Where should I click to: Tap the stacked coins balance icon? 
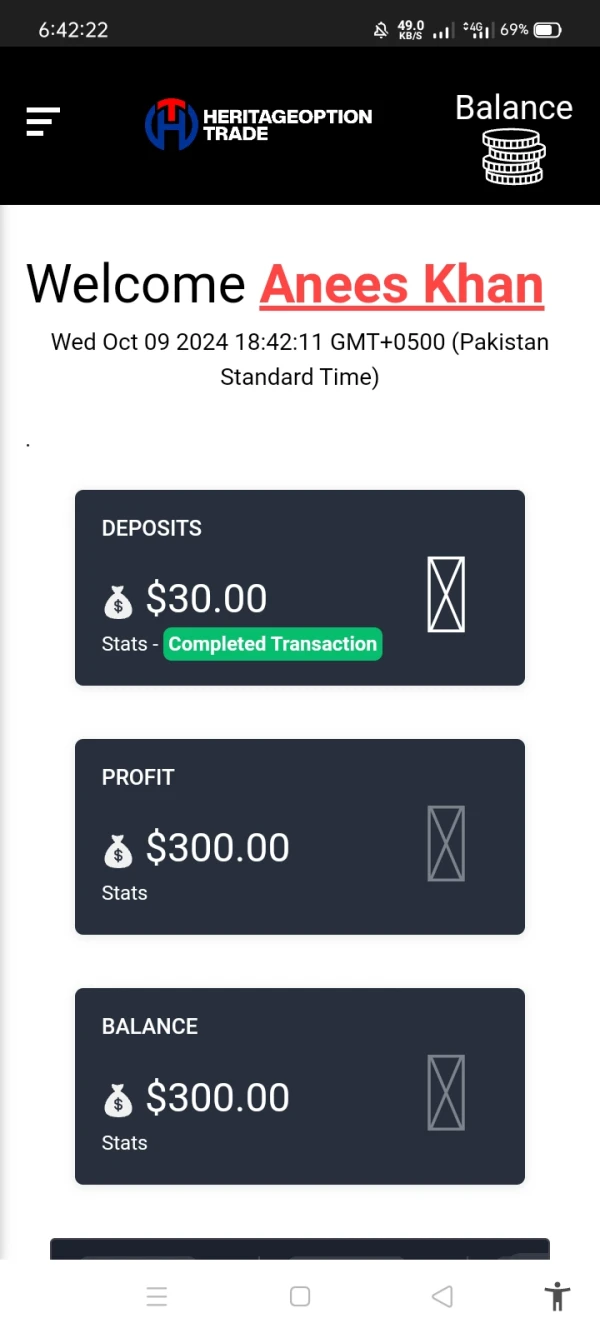pos(513,156)
